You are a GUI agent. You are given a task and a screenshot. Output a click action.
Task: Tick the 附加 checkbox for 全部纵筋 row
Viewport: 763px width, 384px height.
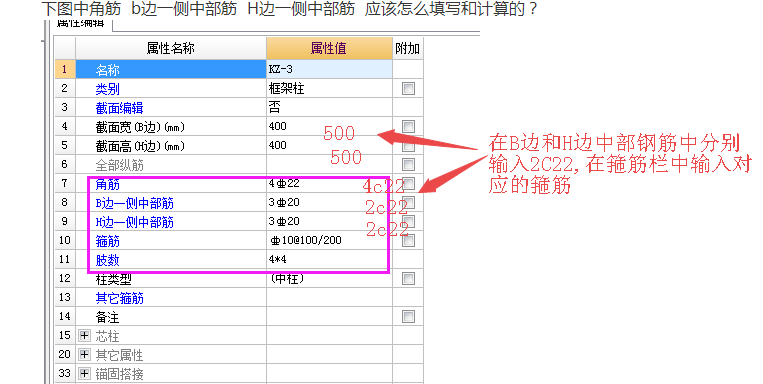pos(408,164)
